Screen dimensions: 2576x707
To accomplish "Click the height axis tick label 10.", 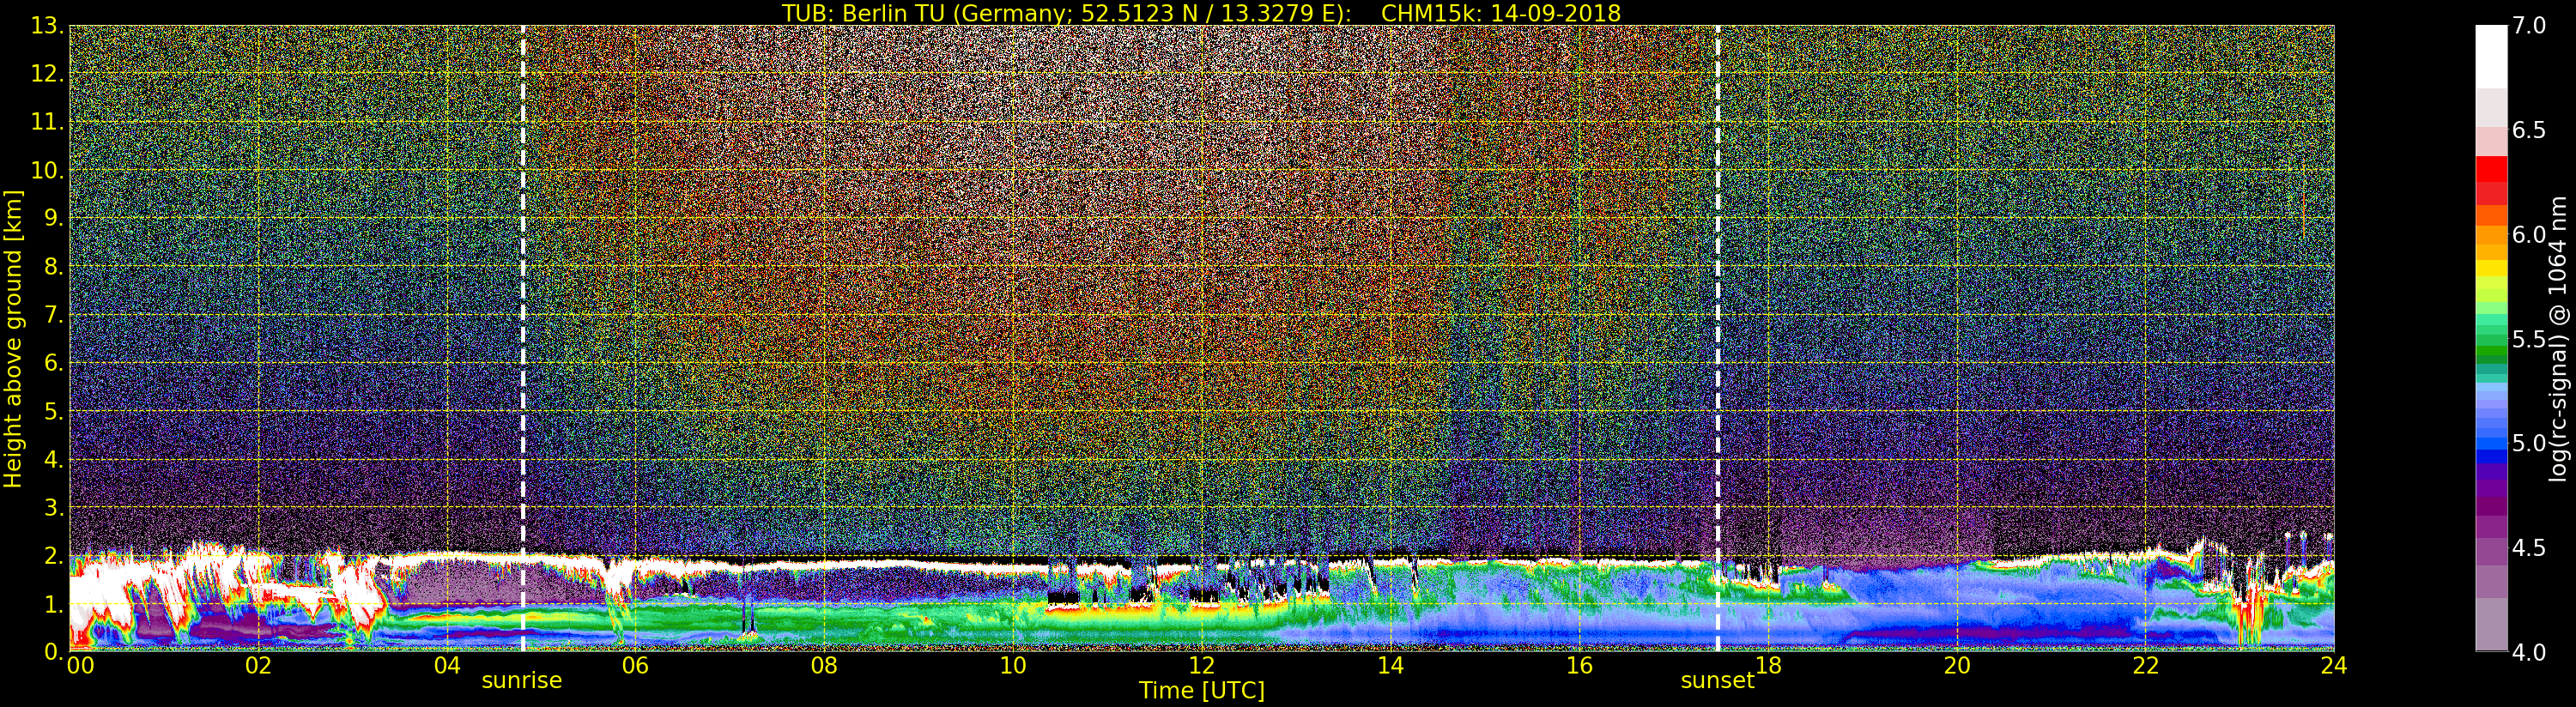I will [47, 170].
